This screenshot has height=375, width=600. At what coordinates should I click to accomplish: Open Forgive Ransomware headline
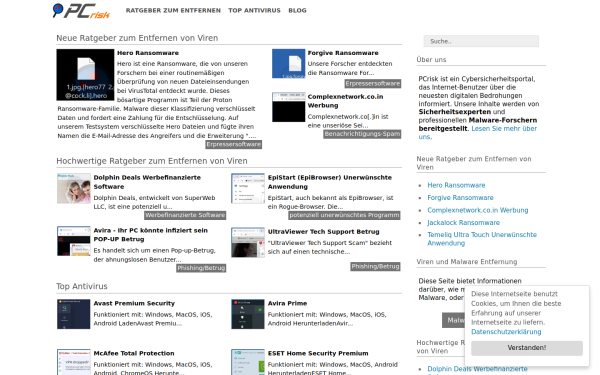(x=343, y=53)
